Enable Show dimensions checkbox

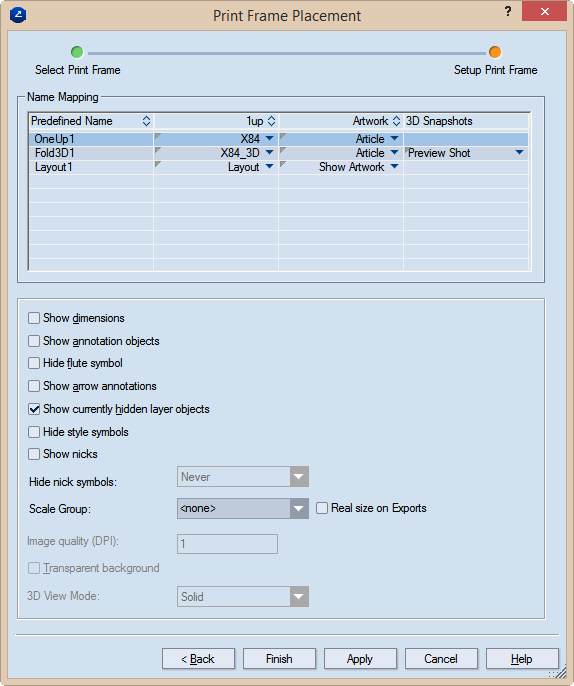click(34, 318)
